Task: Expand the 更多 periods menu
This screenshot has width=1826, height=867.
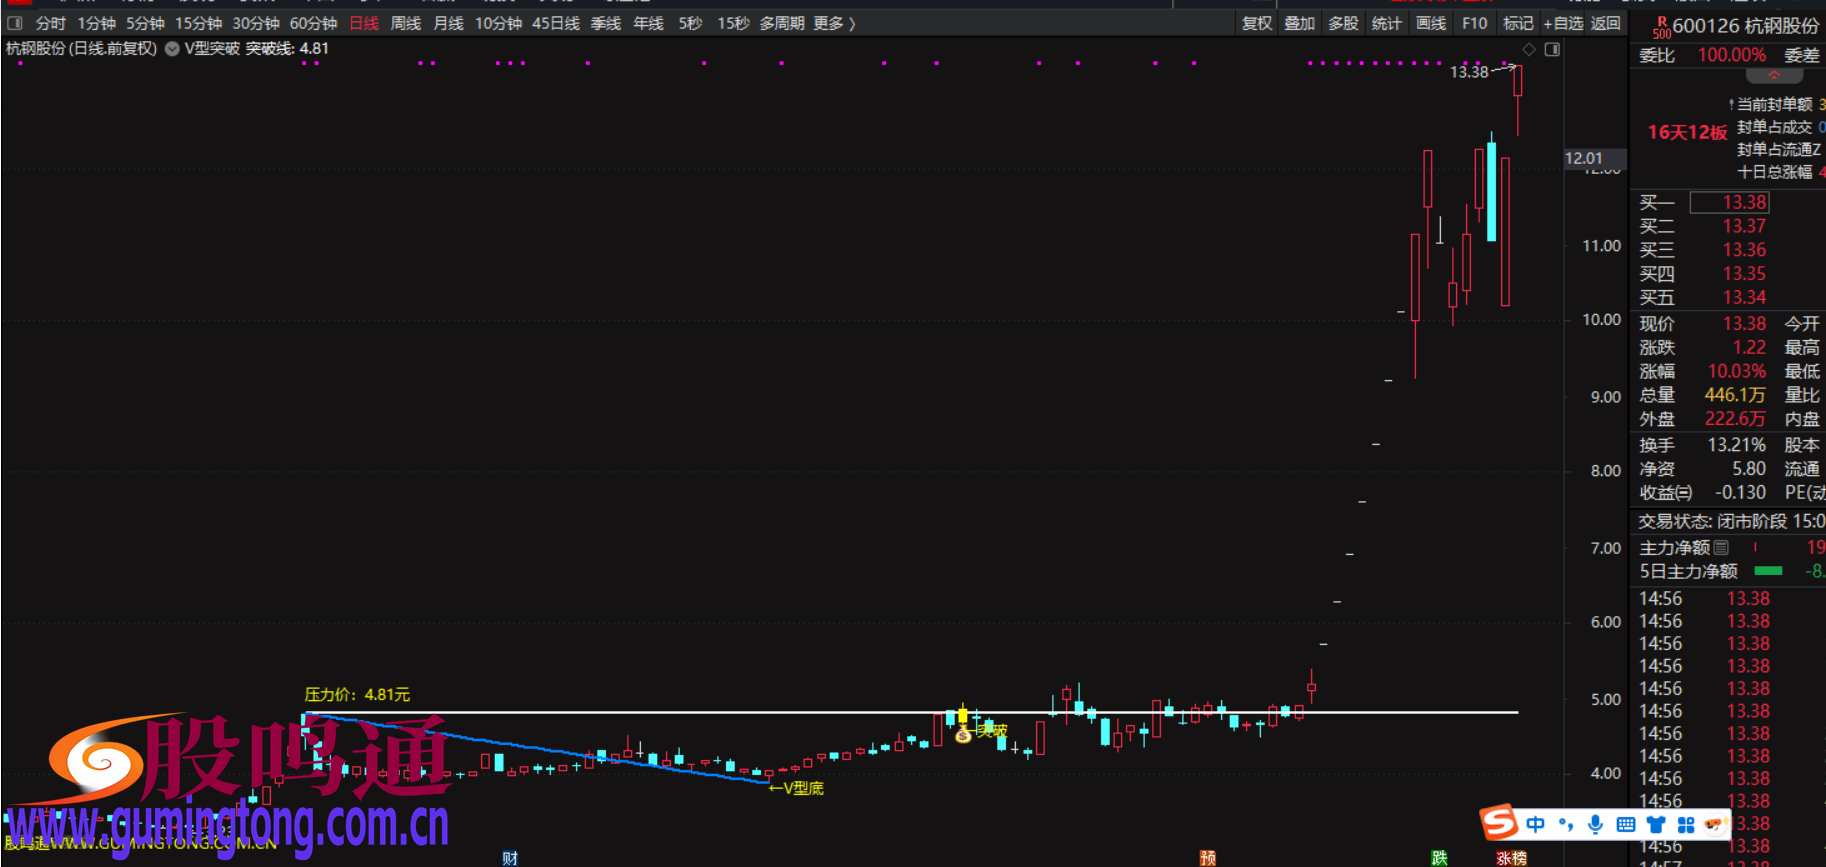Action: (x=834, y=23)
